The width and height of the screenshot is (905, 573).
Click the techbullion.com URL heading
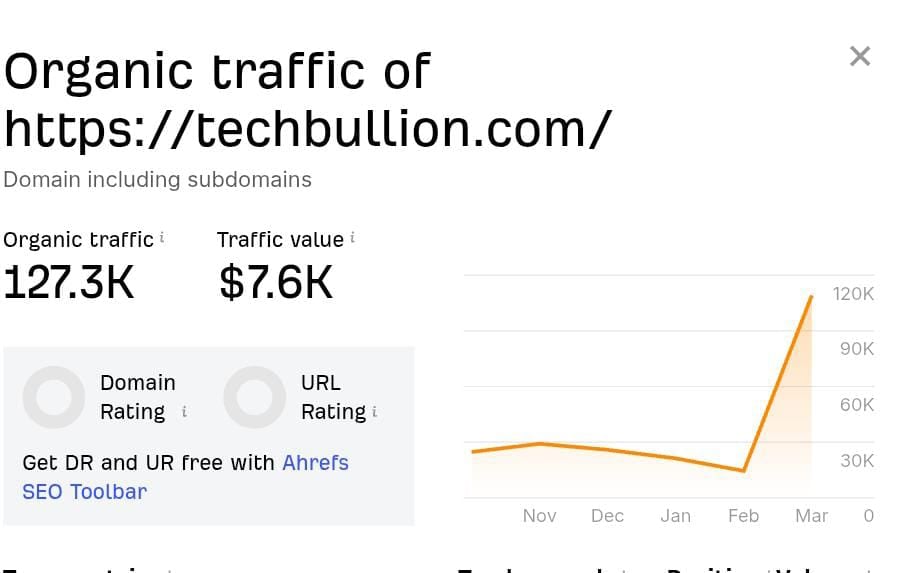(307, 128)
